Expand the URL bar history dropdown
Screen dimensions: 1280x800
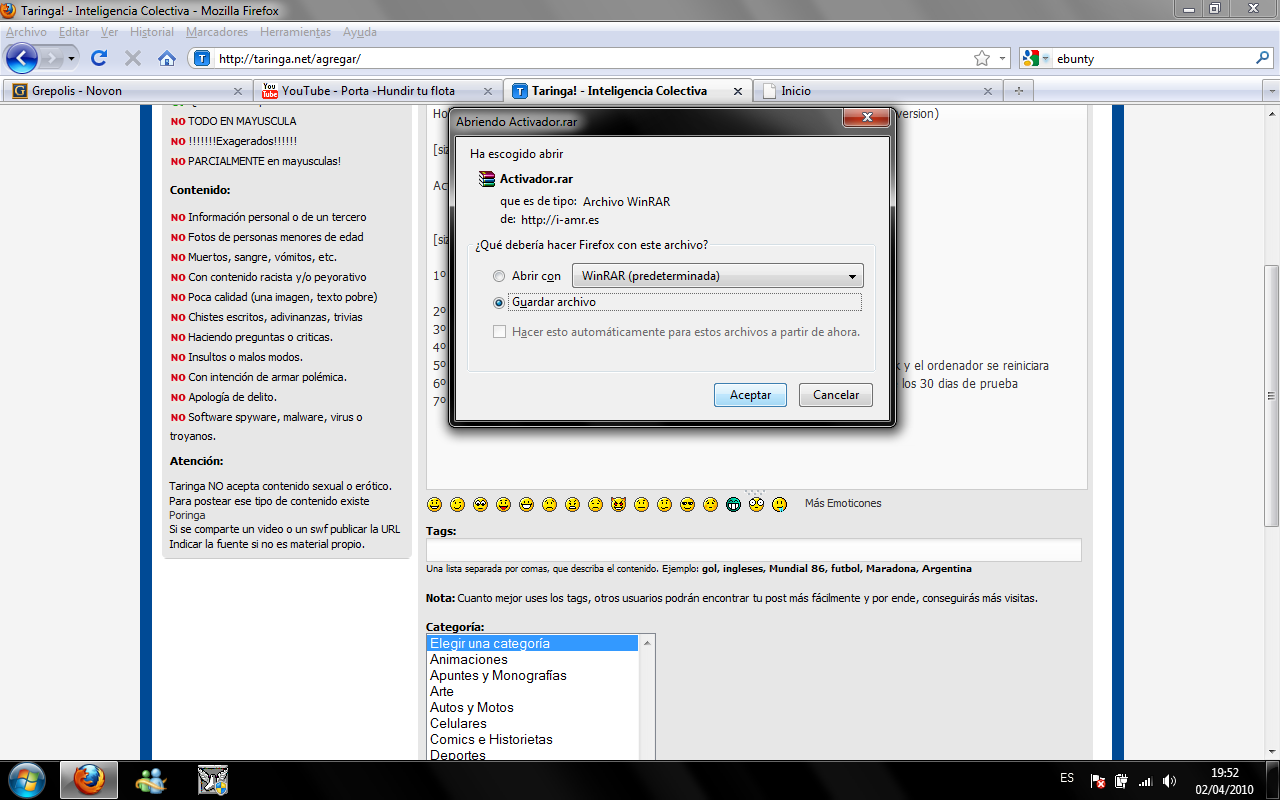pos(1002,58)
